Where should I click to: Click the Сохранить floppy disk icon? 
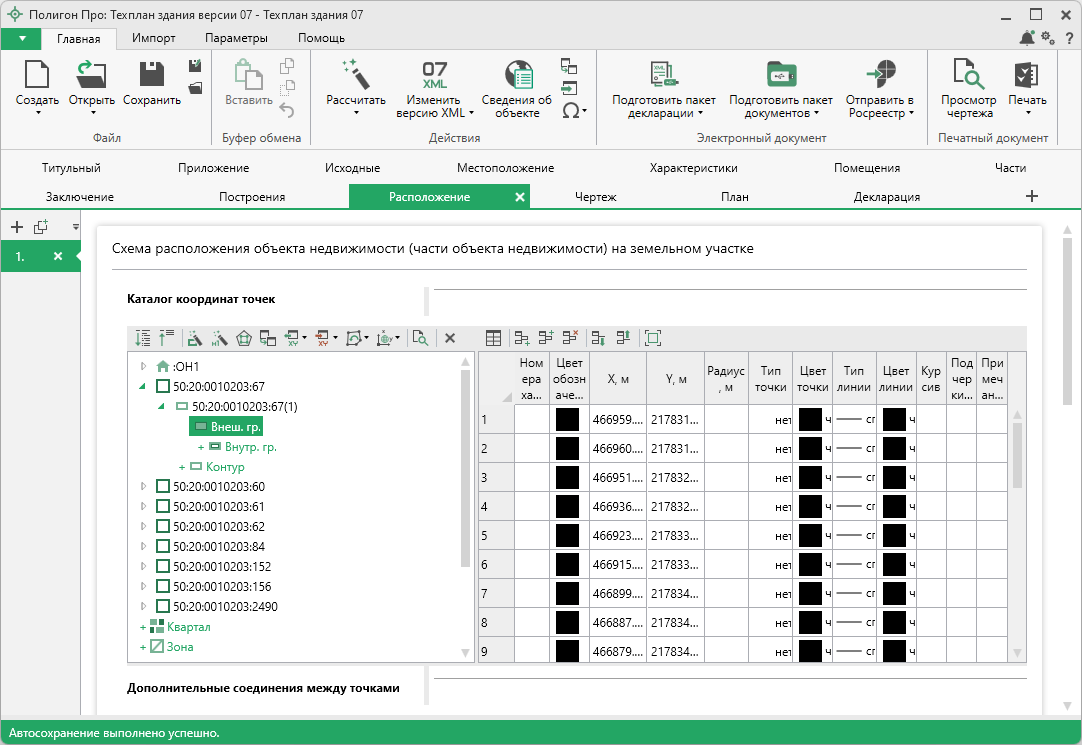(151, 75)
